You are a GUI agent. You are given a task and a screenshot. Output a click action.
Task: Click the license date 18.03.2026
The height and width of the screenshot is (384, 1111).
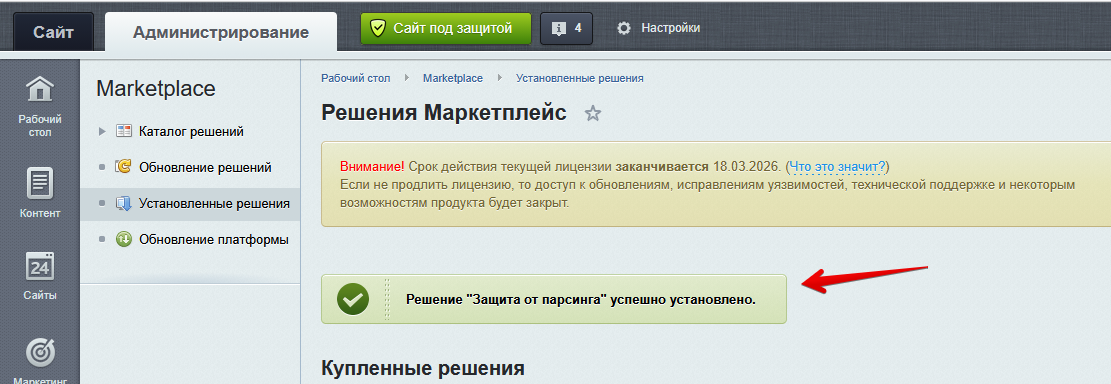(746, 166)
